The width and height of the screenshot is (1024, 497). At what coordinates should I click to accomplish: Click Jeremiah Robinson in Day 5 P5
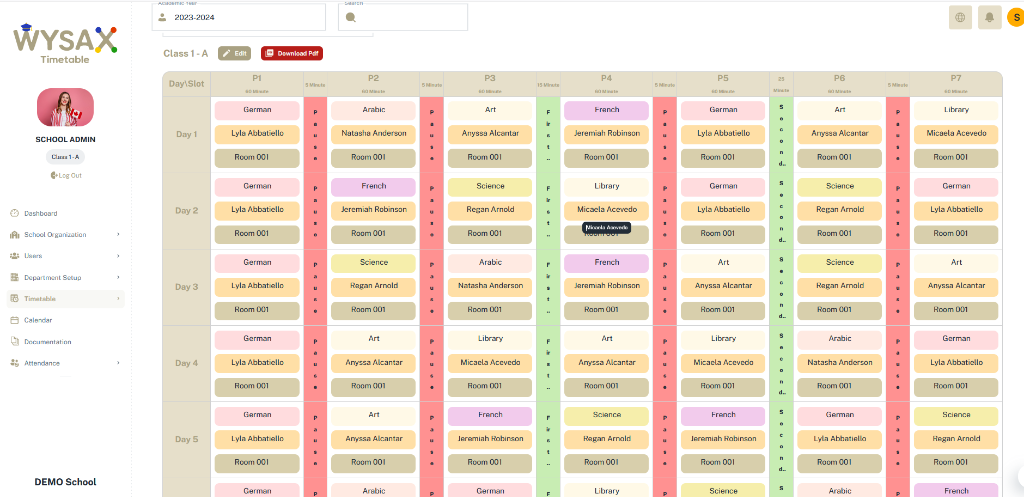[x=724, y=440]
